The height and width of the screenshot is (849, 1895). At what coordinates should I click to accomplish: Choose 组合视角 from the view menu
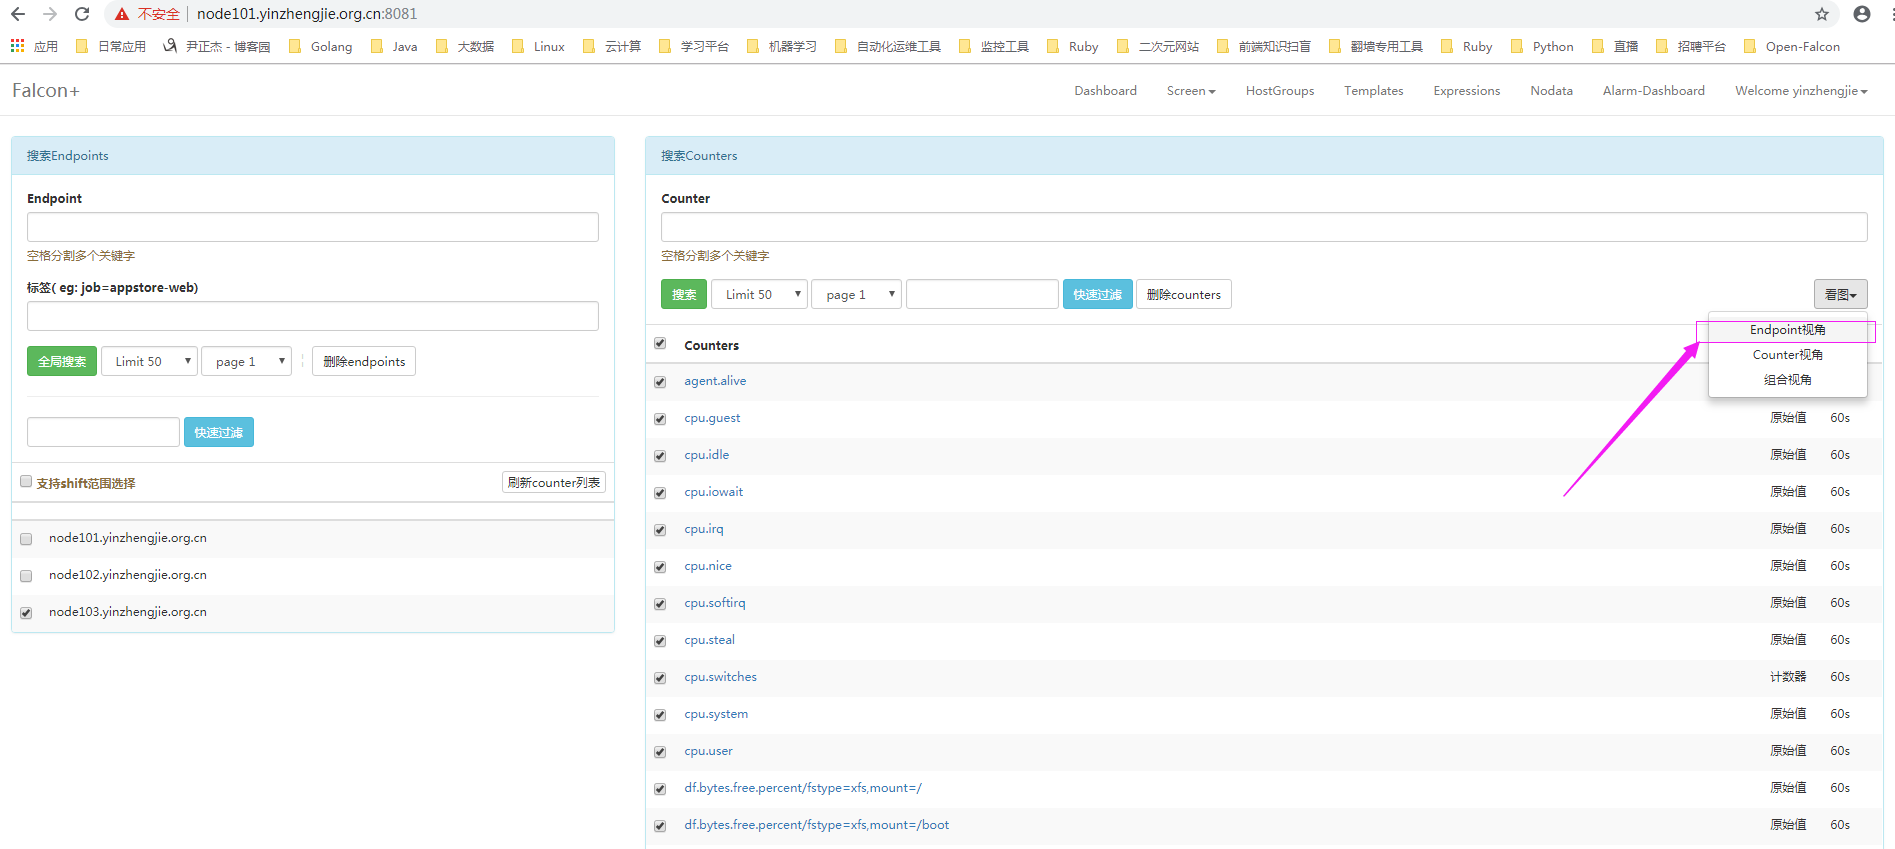(1787, 380)
